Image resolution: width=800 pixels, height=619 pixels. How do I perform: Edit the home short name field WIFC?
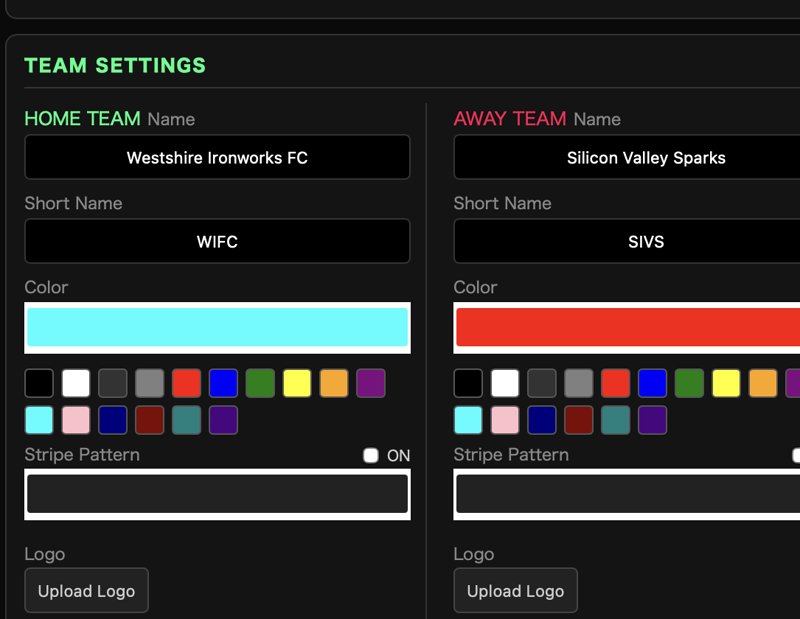(217, 241)
